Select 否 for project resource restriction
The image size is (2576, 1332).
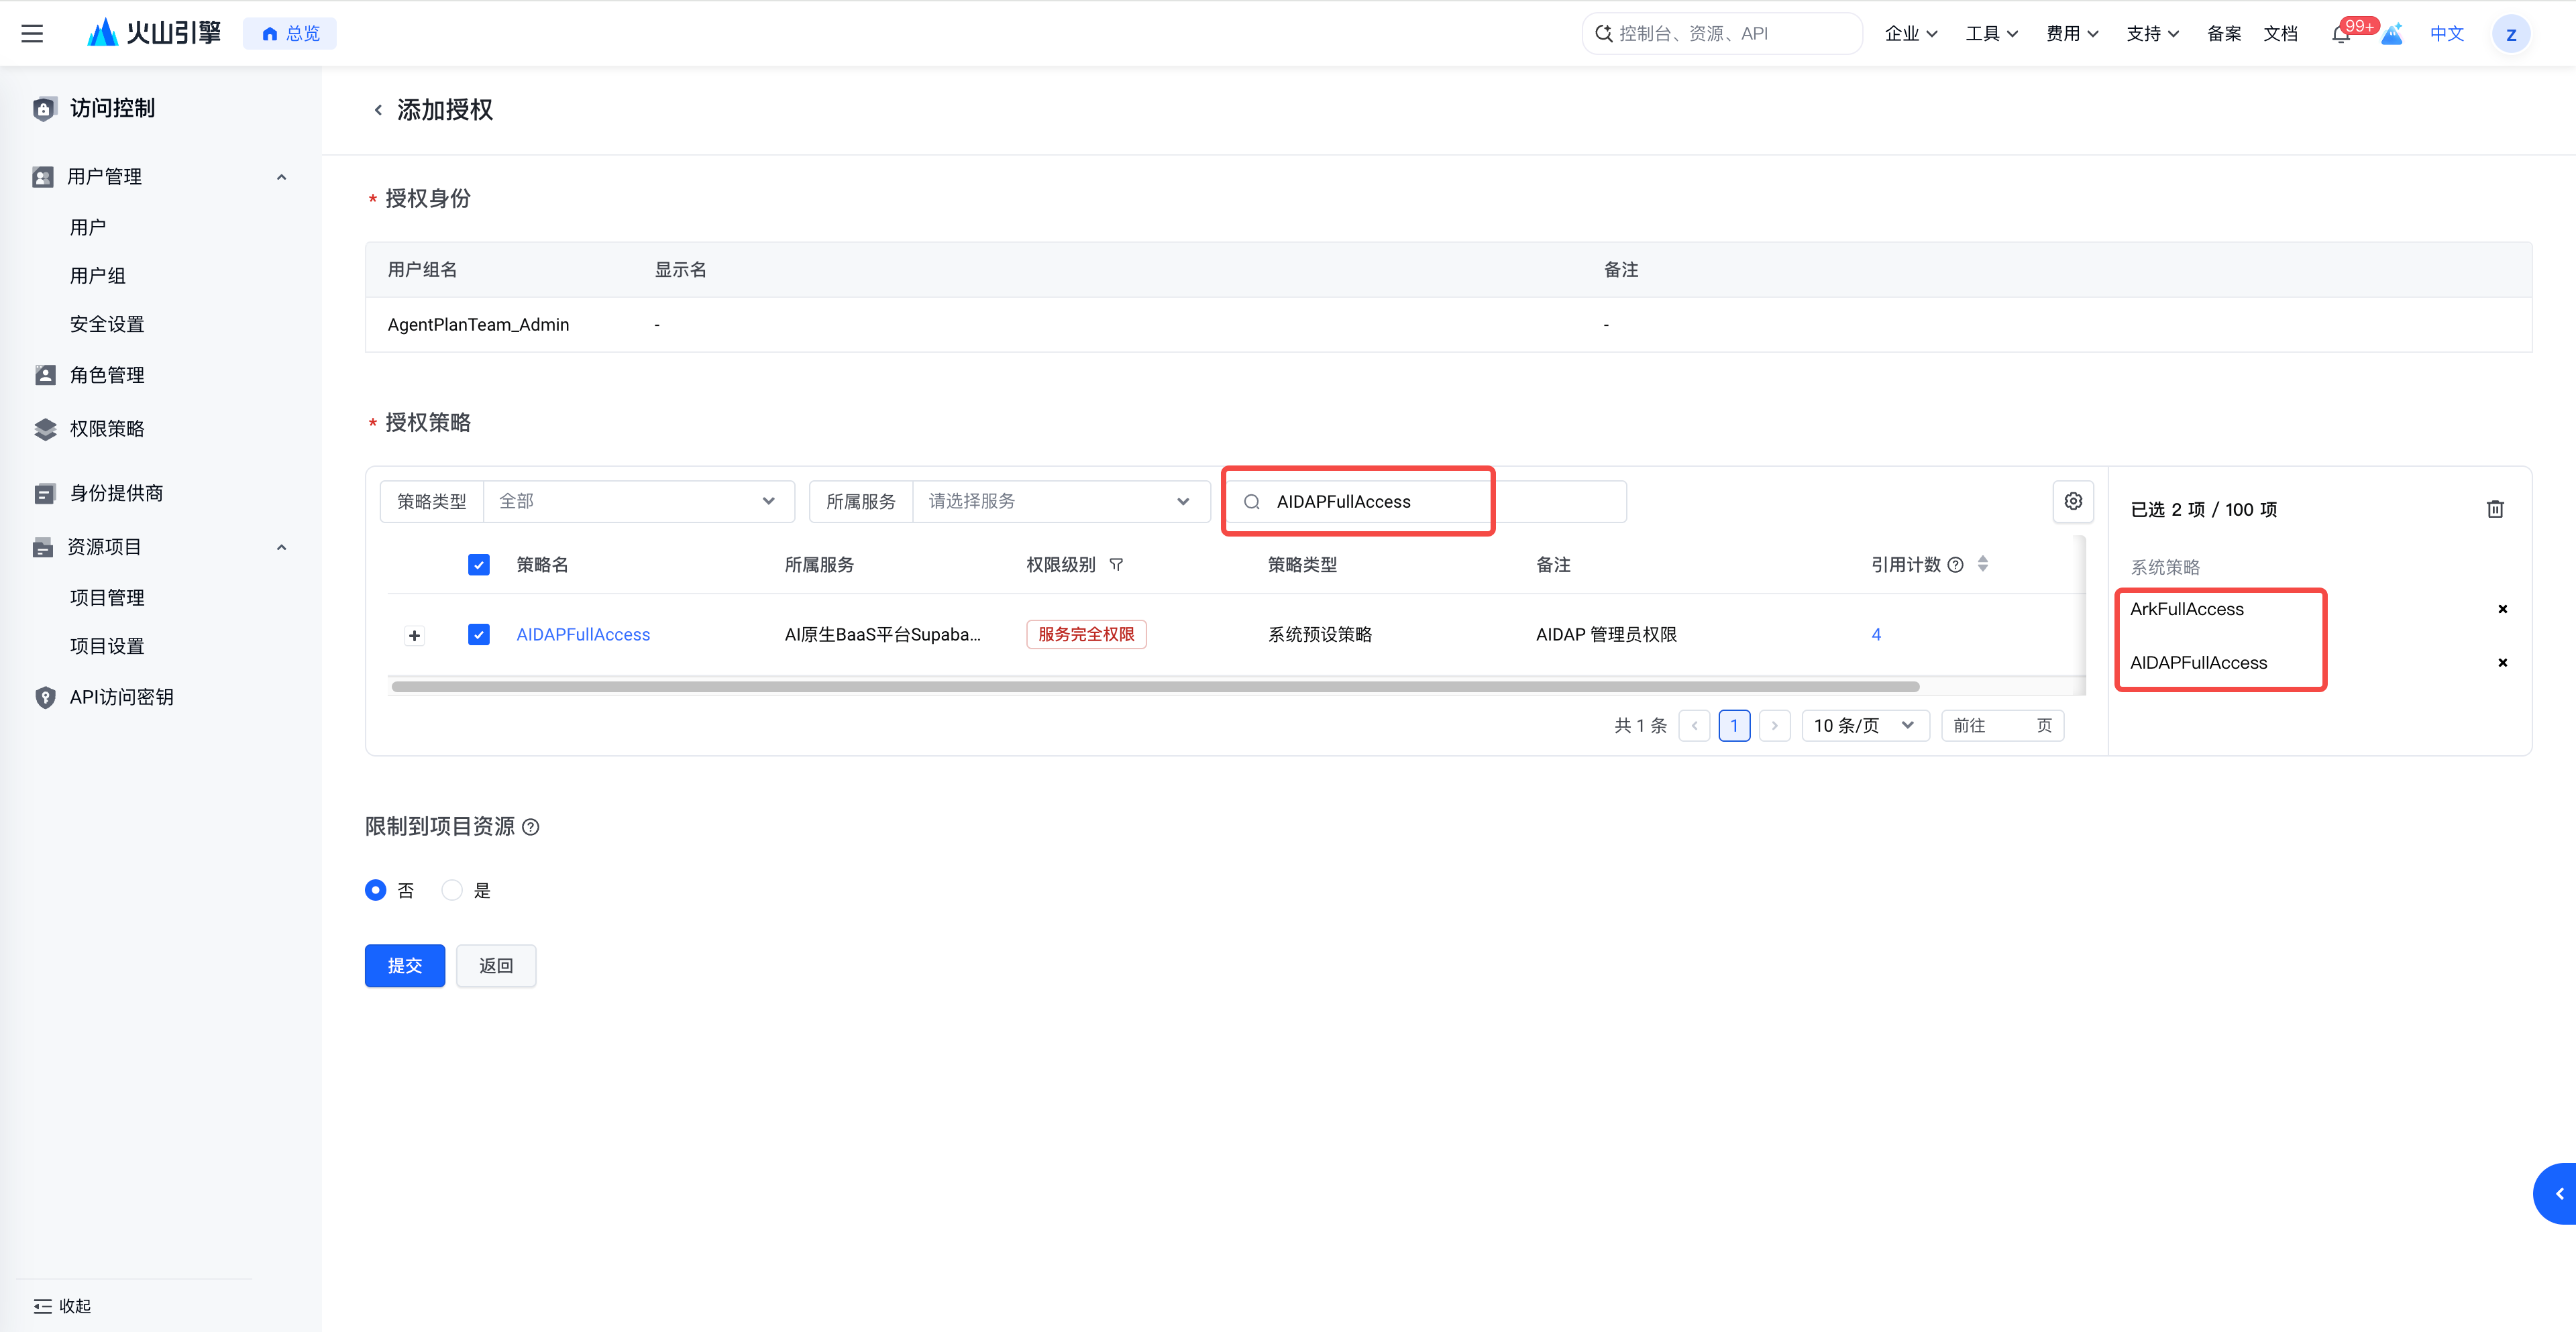tap(376, 890)
